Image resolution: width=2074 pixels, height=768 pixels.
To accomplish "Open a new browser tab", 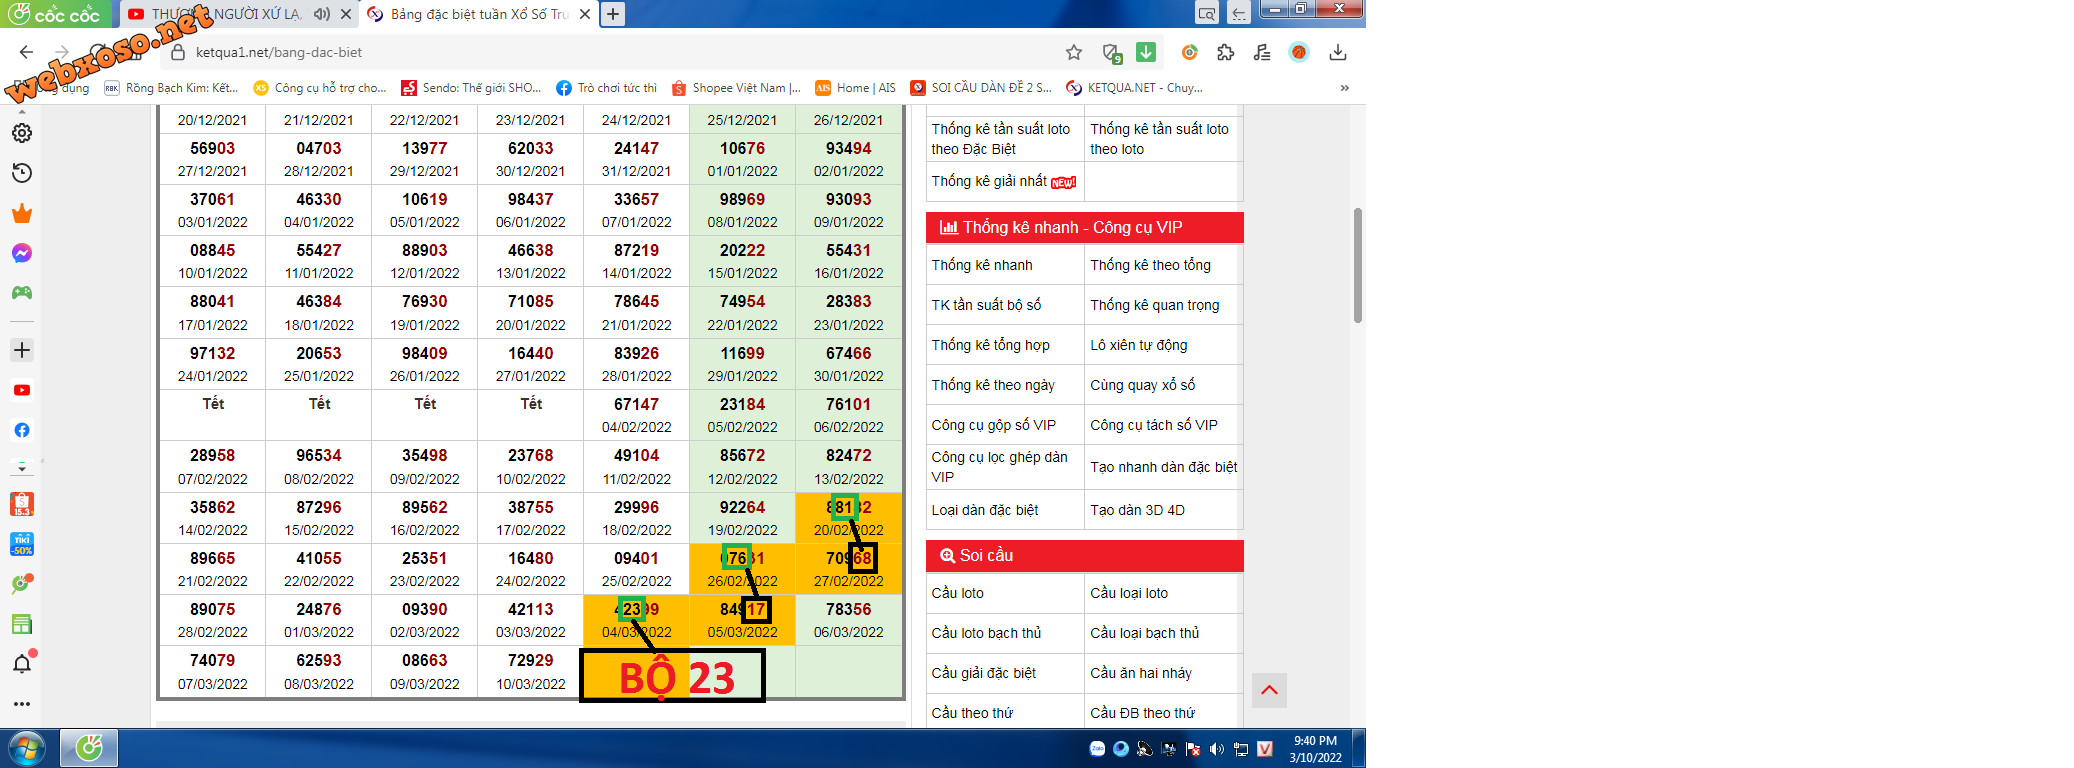I will (613, 14).
